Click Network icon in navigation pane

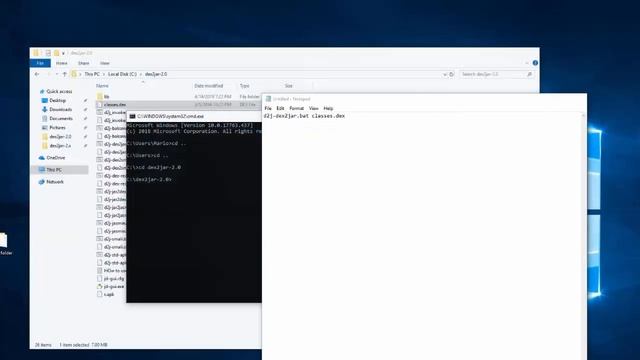tap(42, 182)
